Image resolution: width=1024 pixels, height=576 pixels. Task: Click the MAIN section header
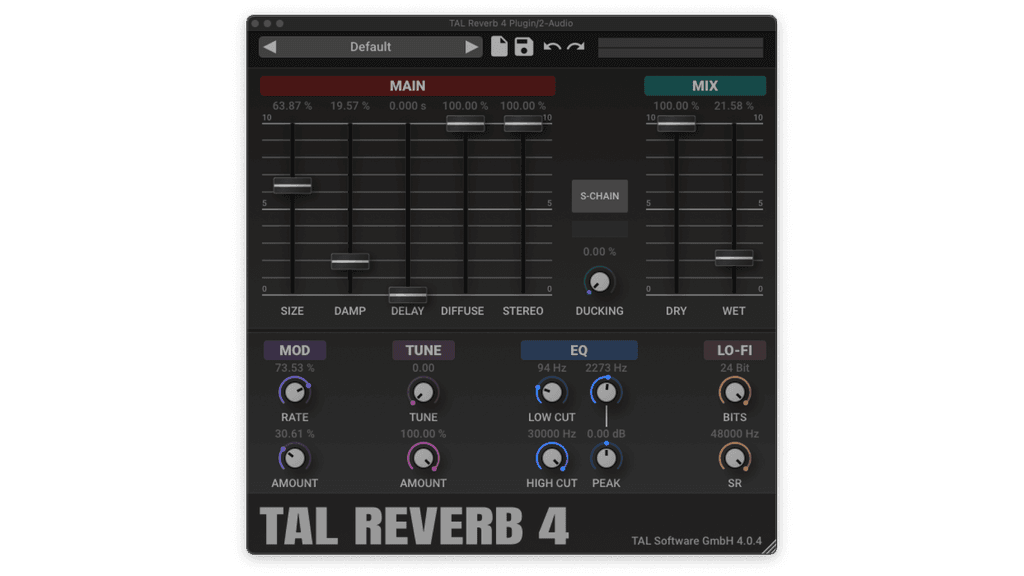click(x=408, y=86)
